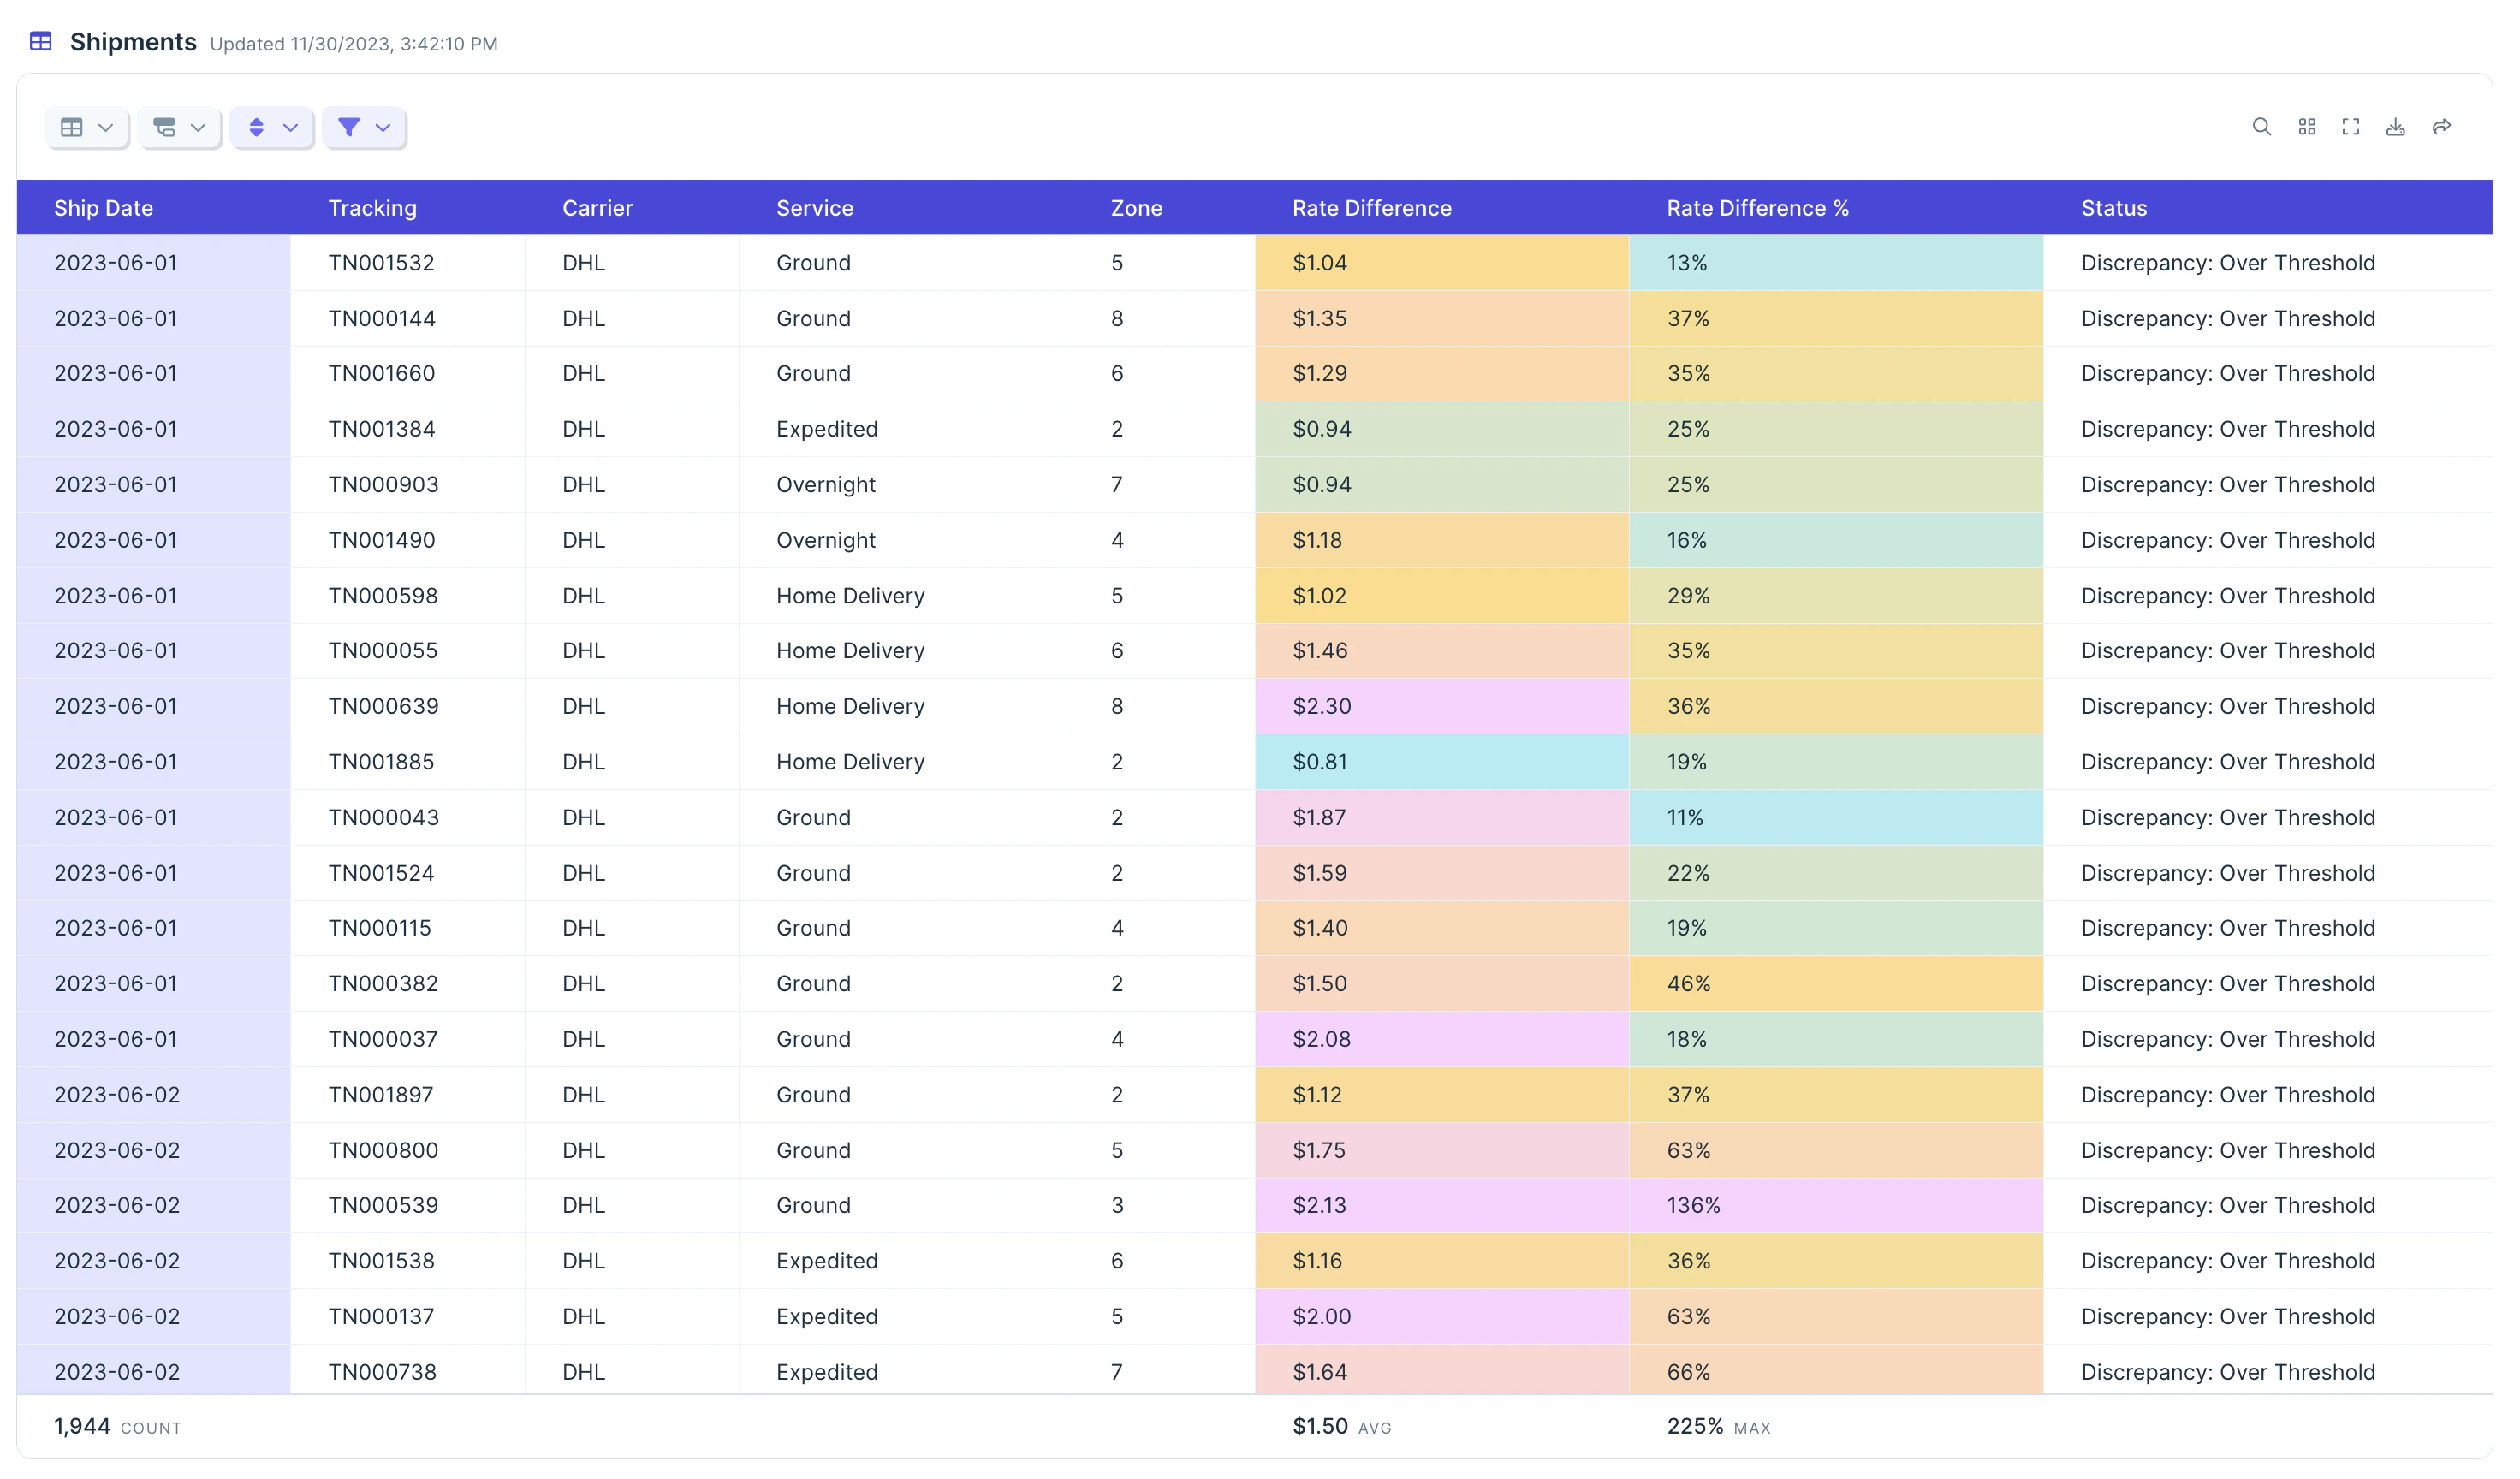Open the four-squares grid view icon

[x=2306, y=127]
